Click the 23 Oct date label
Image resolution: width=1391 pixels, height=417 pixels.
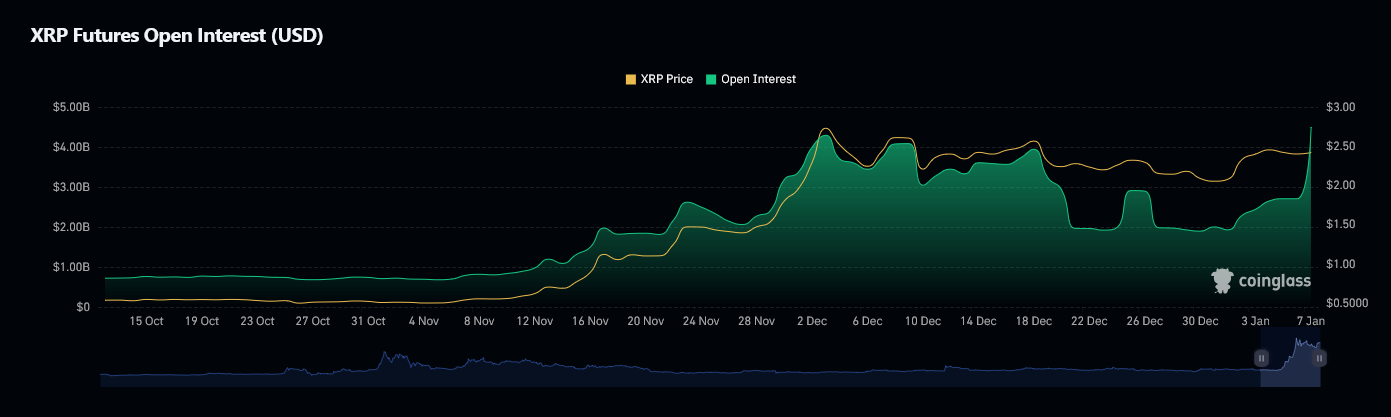point(258,321)
